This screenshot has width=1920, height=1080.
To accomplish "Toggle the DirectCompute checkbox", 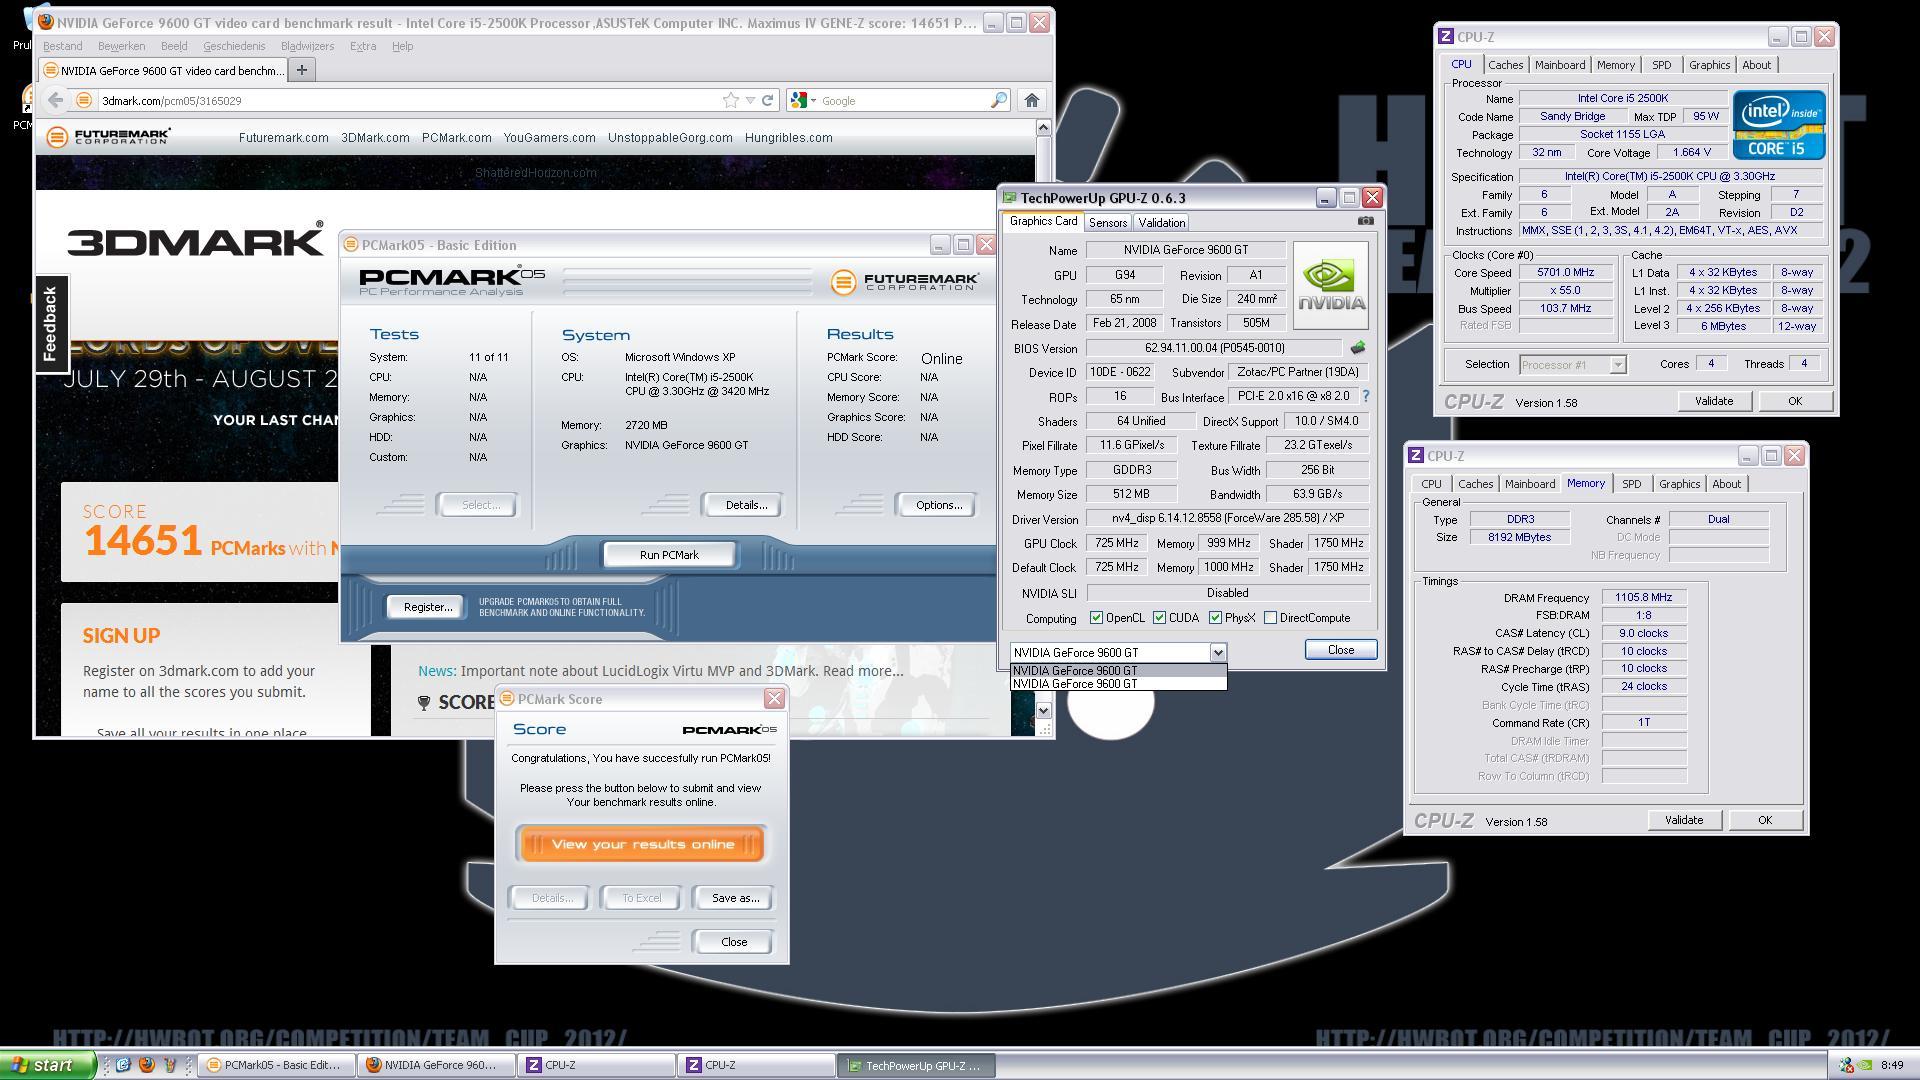I will [x=1270, y=618].
